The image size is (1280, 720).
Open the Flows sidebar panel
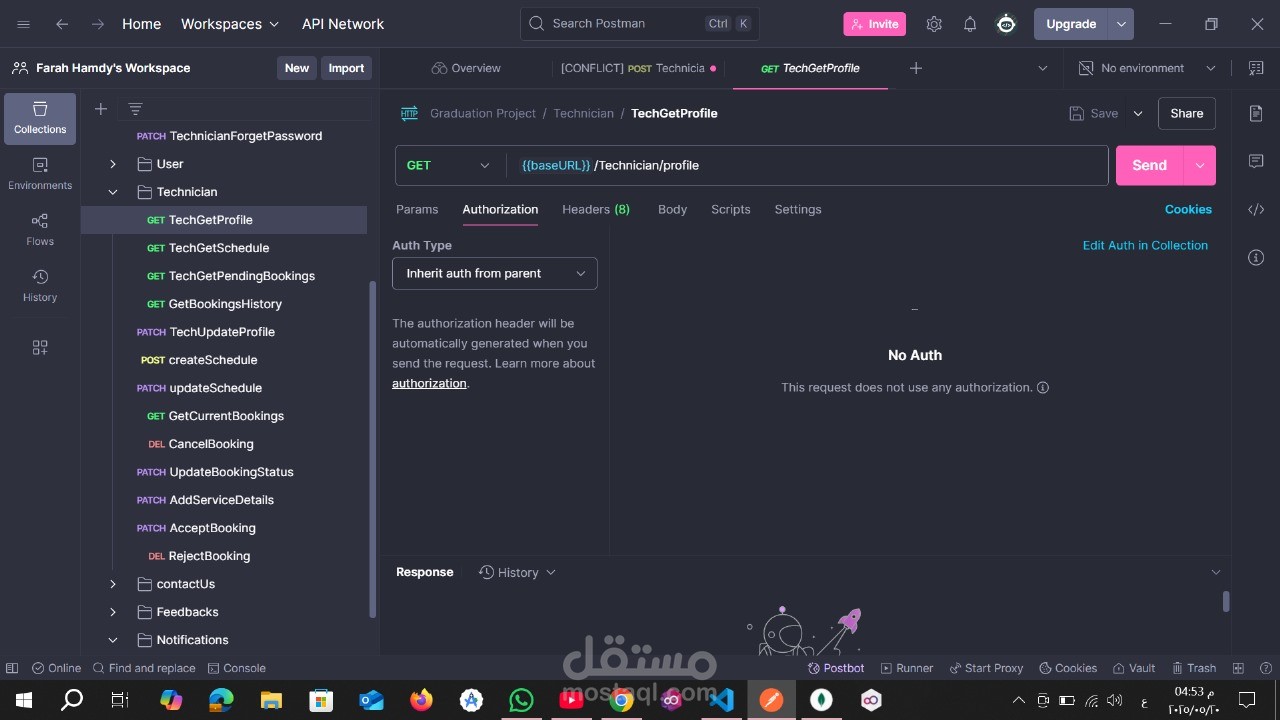coord(40,230)
